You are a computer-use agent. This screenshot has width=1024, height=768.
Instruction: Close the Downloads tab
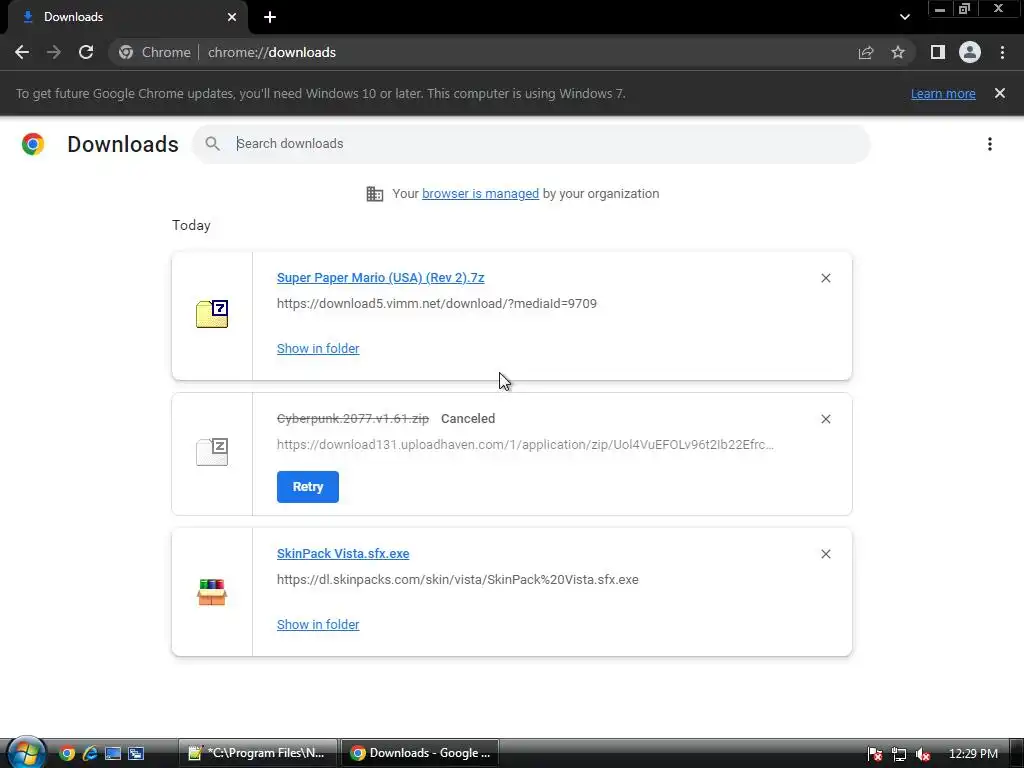(232, 17)
